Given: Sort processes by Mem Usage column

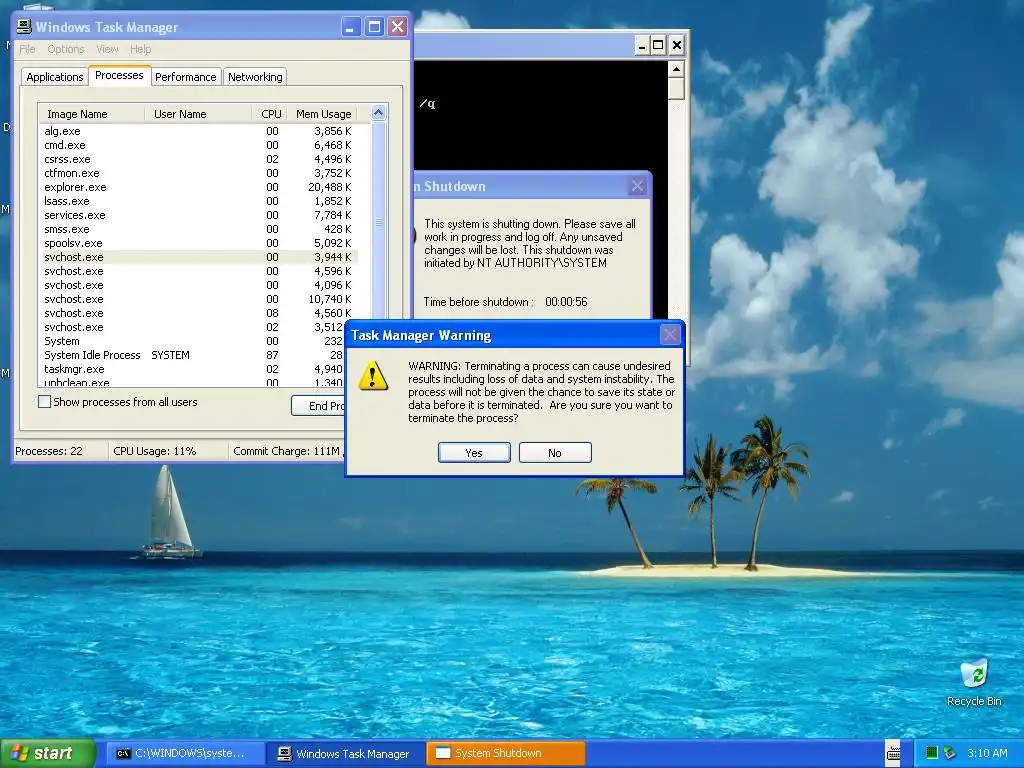Looking at the screenshot, I should pos(323,114).
